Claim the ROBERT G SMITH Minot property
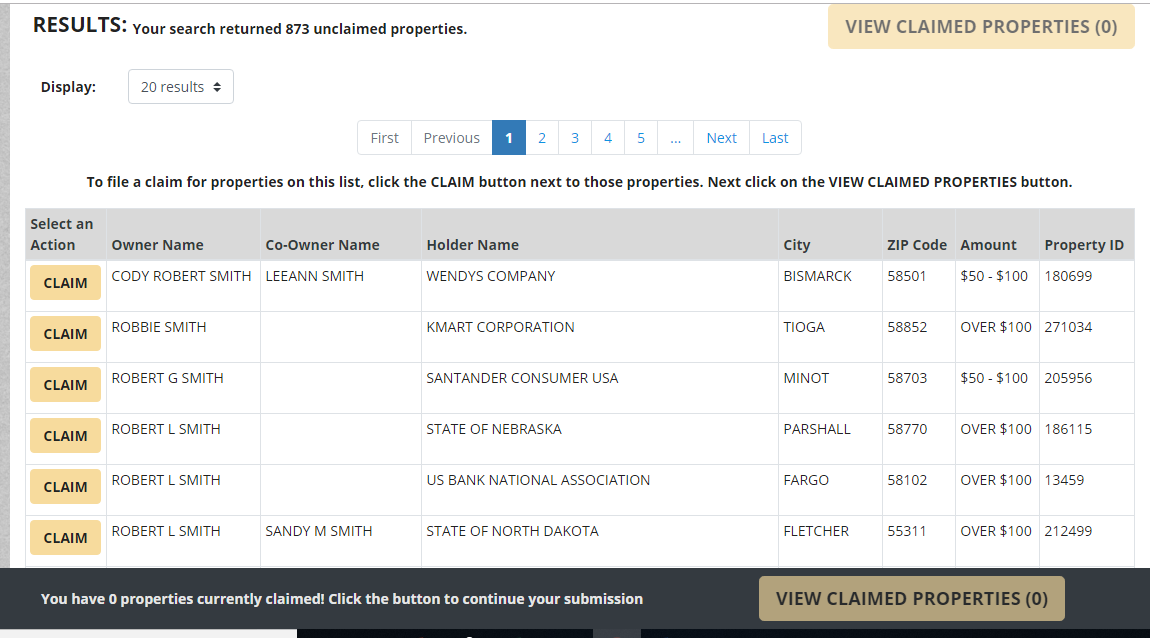Screen dimensions: 1150x638 64,384
